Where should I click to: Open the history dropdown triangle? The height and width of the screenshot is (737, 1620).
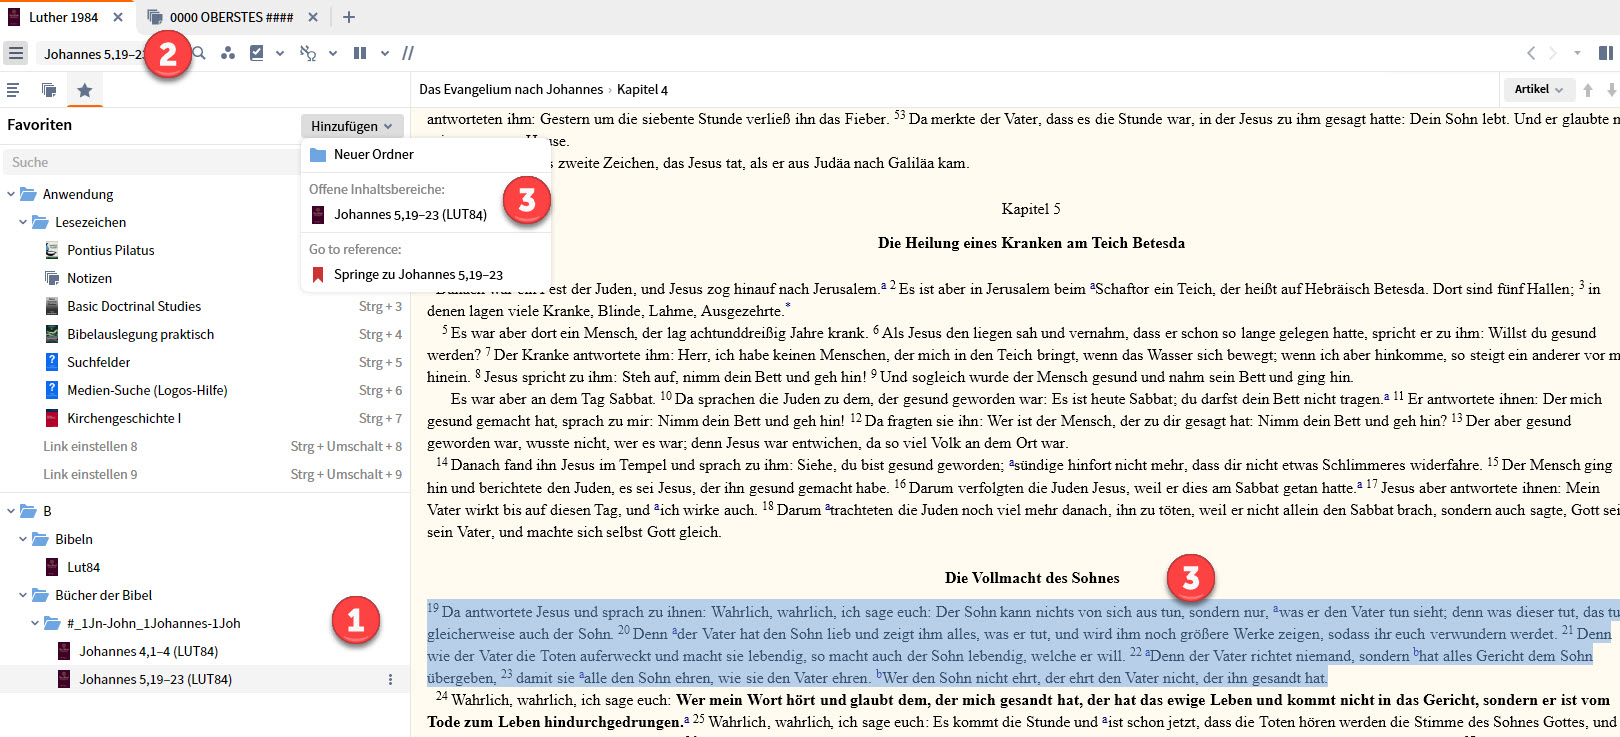pyautogui.click(x=1577, y=53)
